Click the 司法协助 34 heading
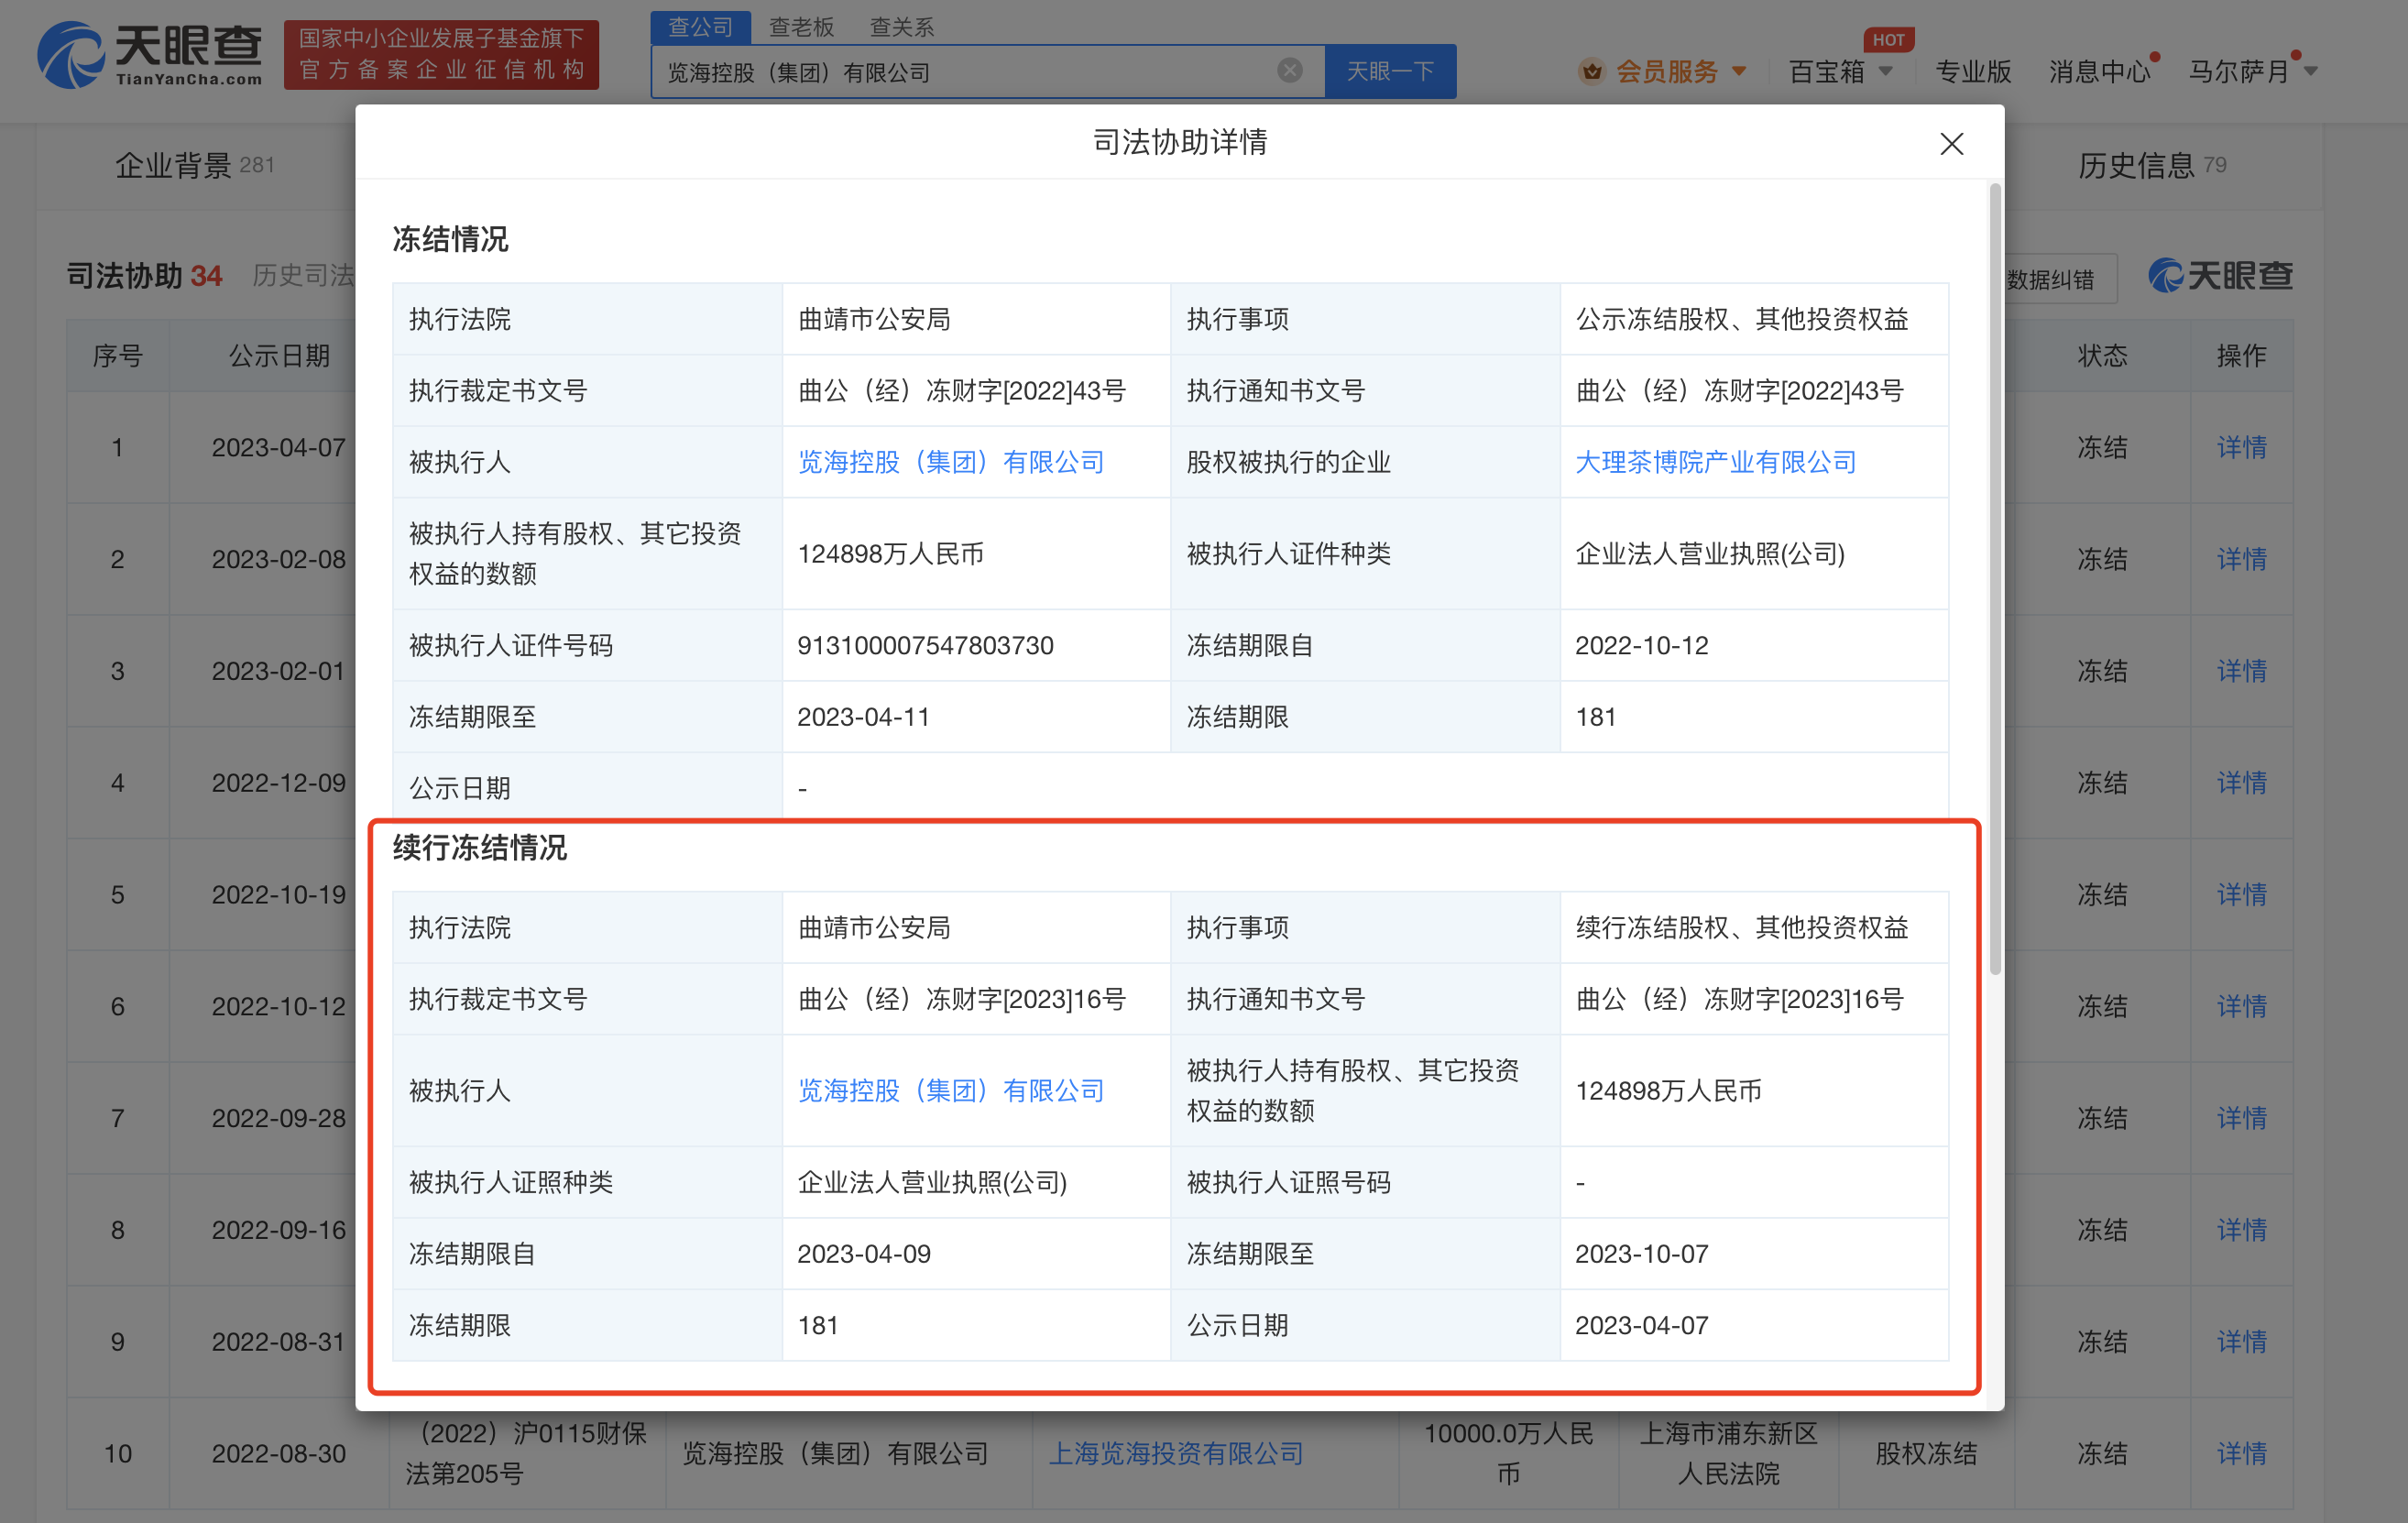 pos(145,275)
